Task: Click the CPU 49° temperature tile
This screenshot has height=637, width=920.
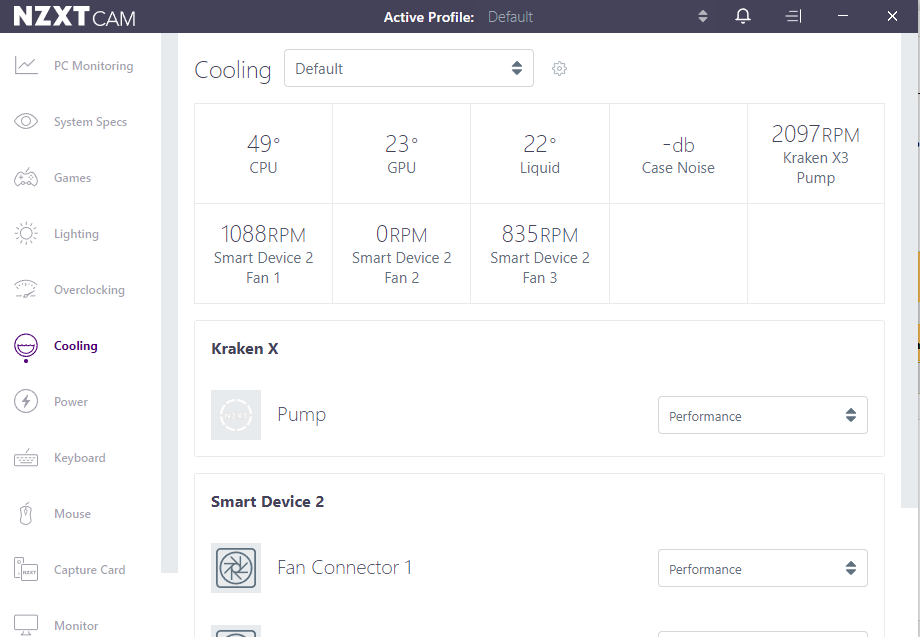Action: [263, 154]
